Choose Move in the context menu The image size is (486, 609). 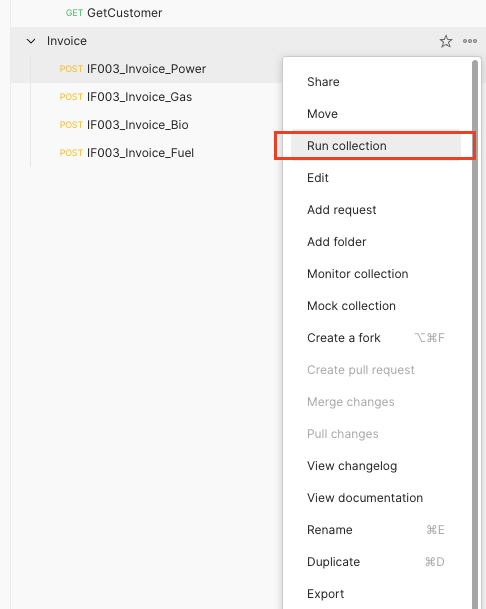pos(376,114)
